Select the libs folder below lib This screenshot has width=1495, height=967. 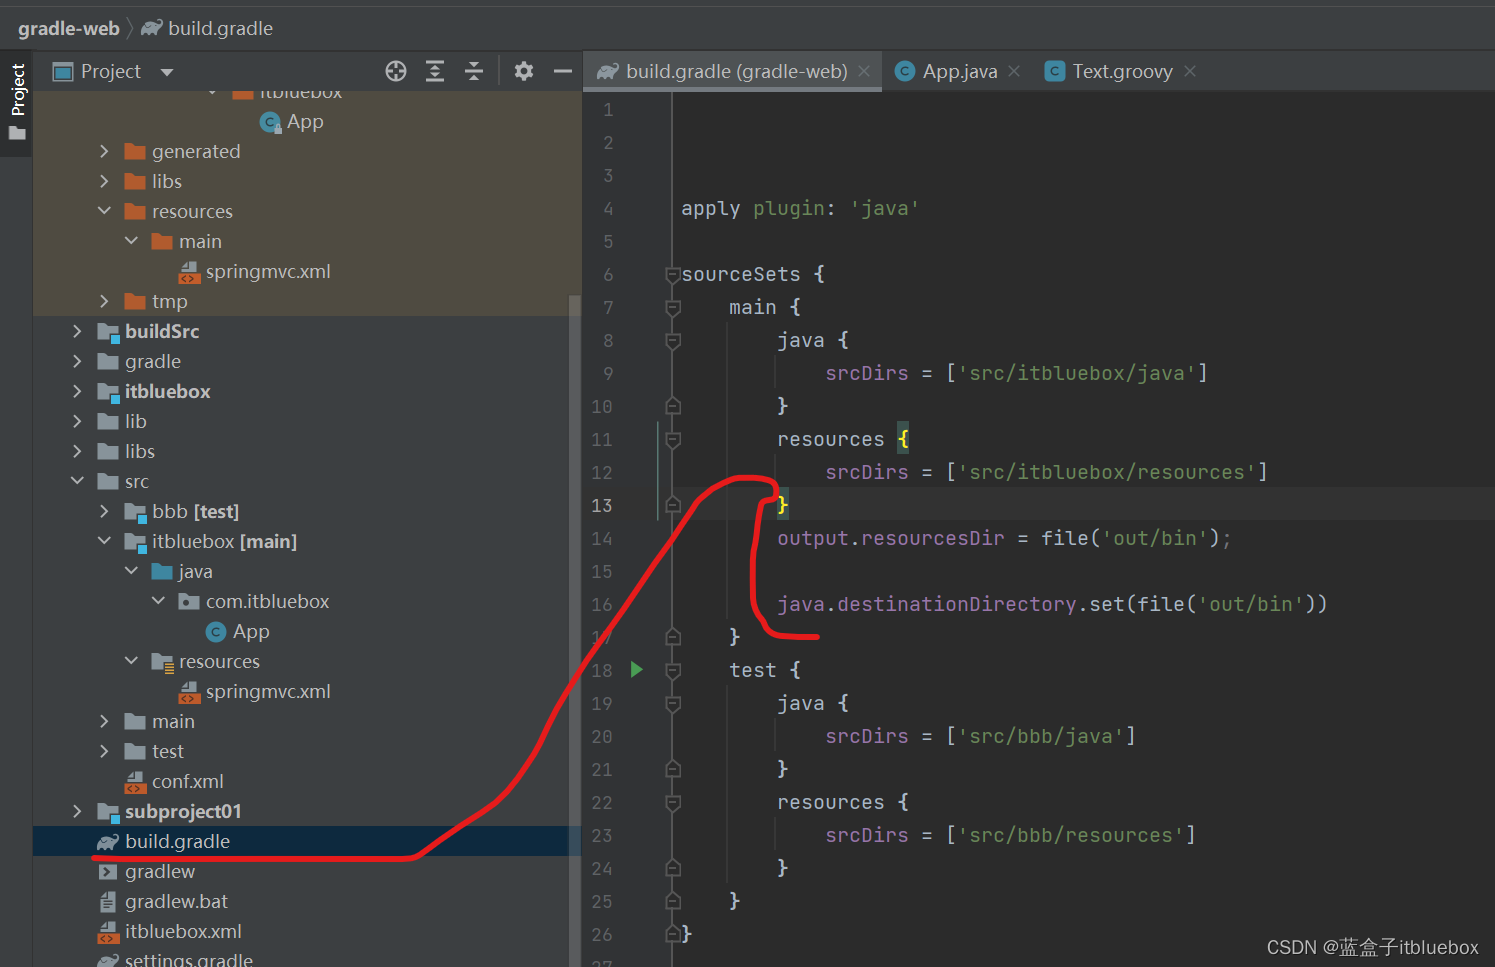click(x=139, y=451)
